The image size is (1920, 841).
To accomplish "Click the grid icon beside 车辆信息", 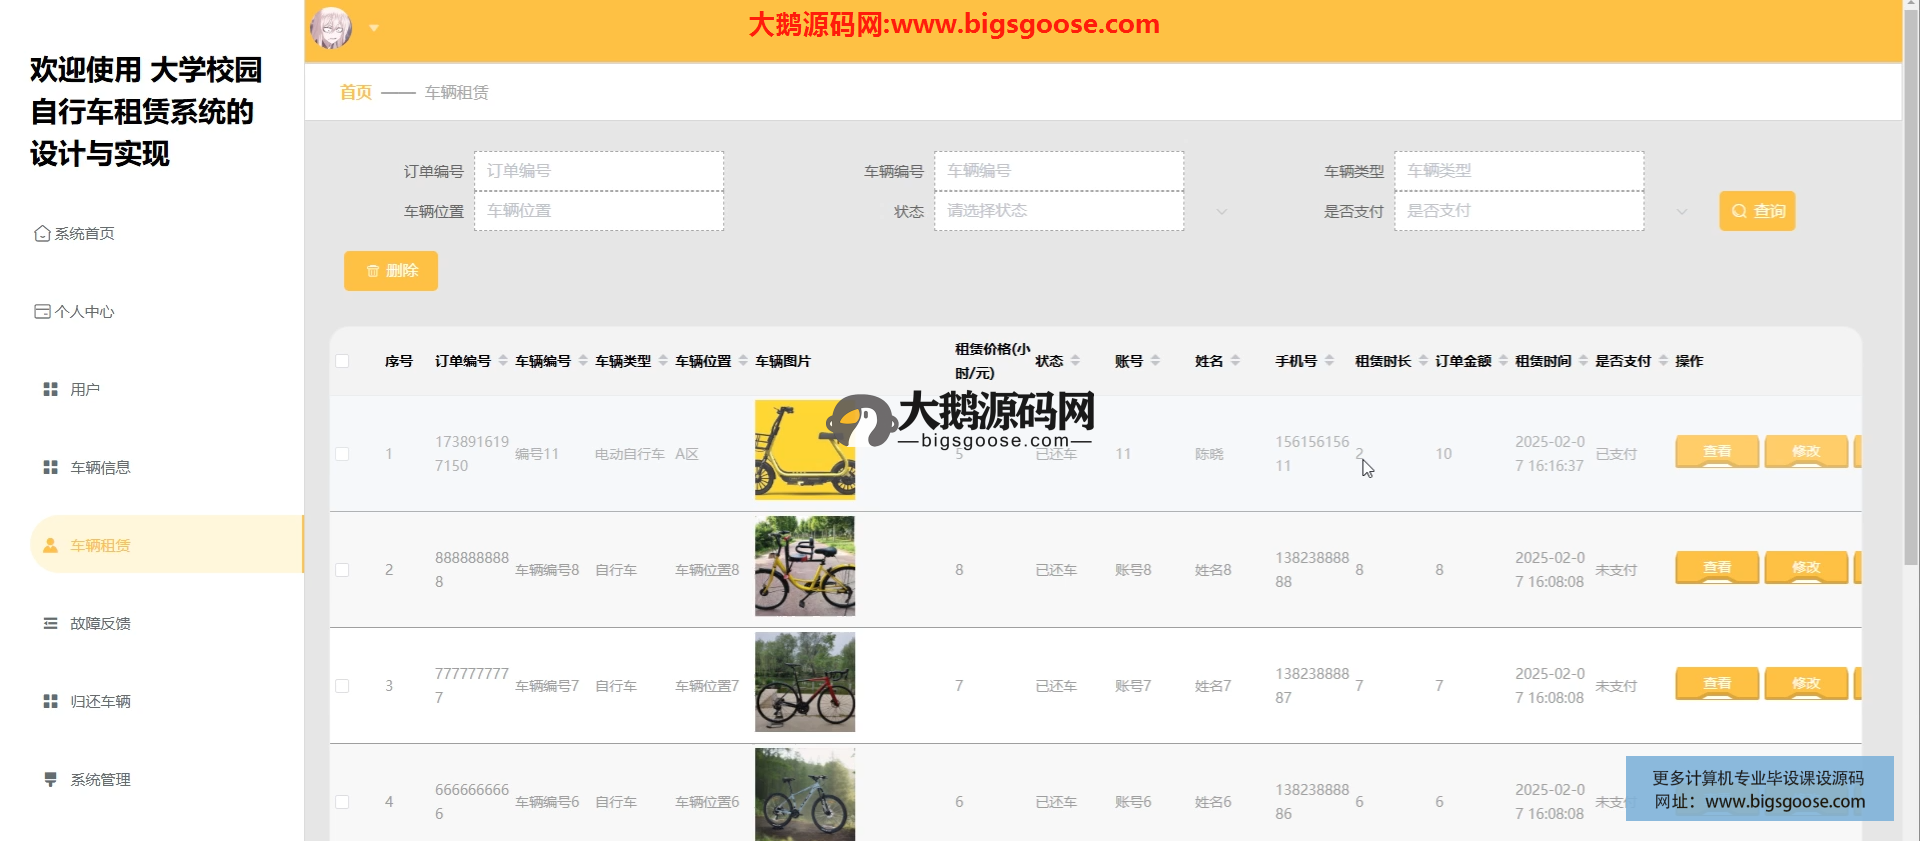I will [50, 467].
